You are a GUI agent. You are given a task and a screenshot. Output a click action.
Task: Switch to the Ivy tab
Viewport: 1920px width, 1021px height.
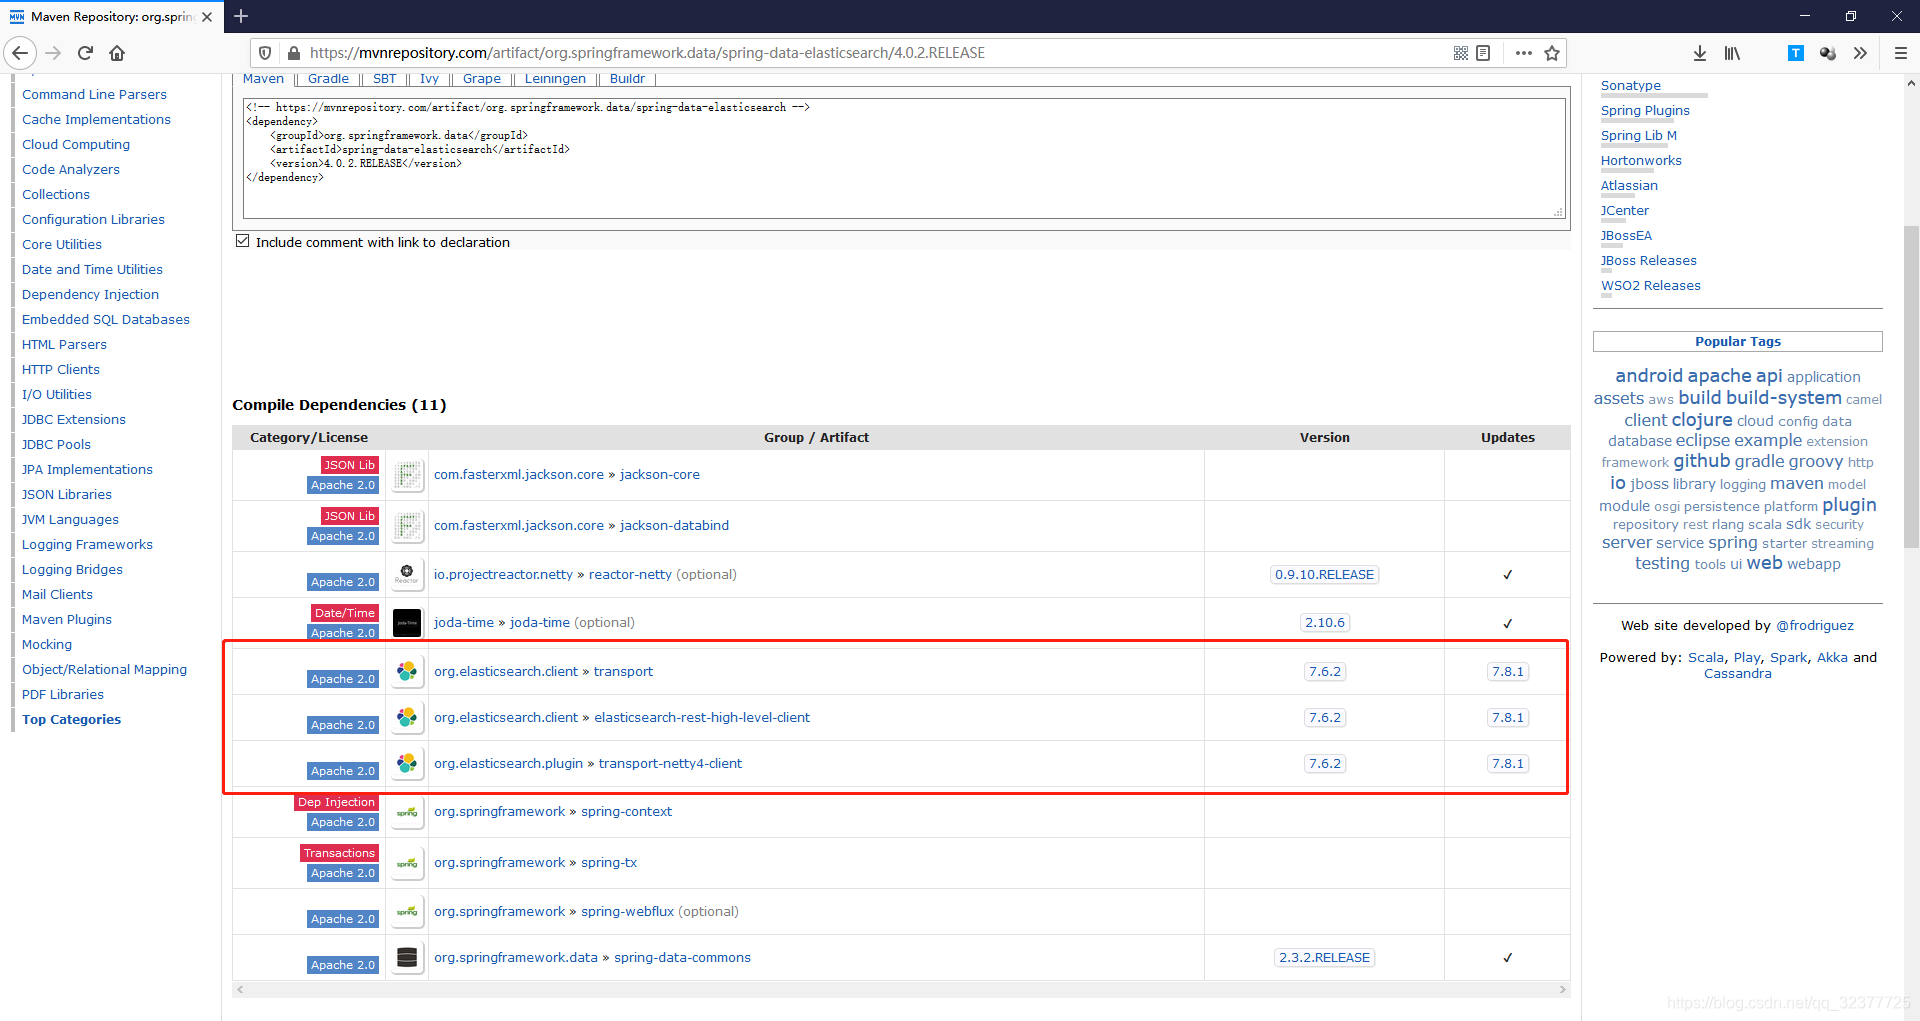click(429, 79)
